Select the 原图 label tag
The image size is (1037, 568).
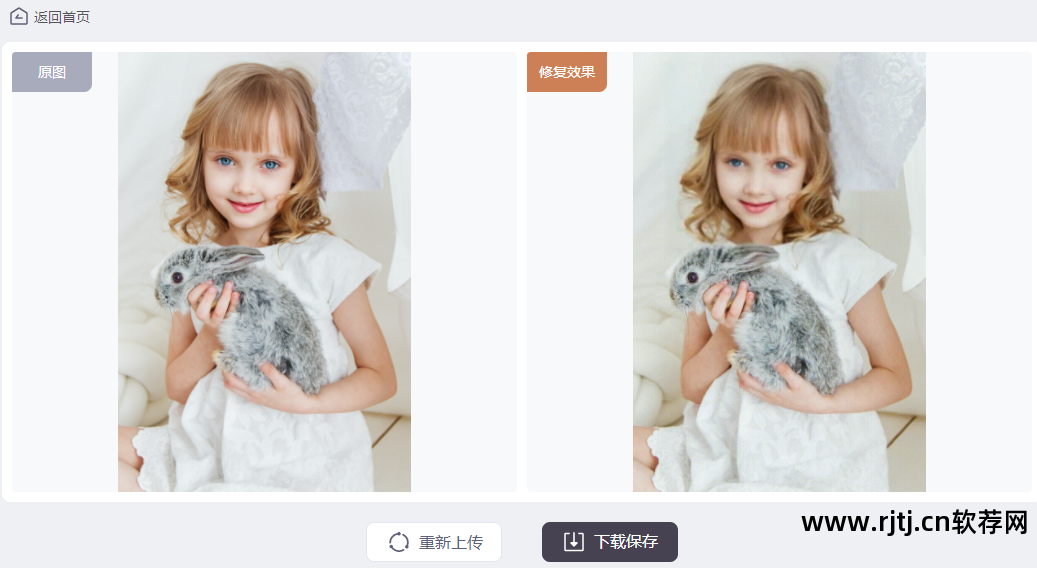pos(52,72)
